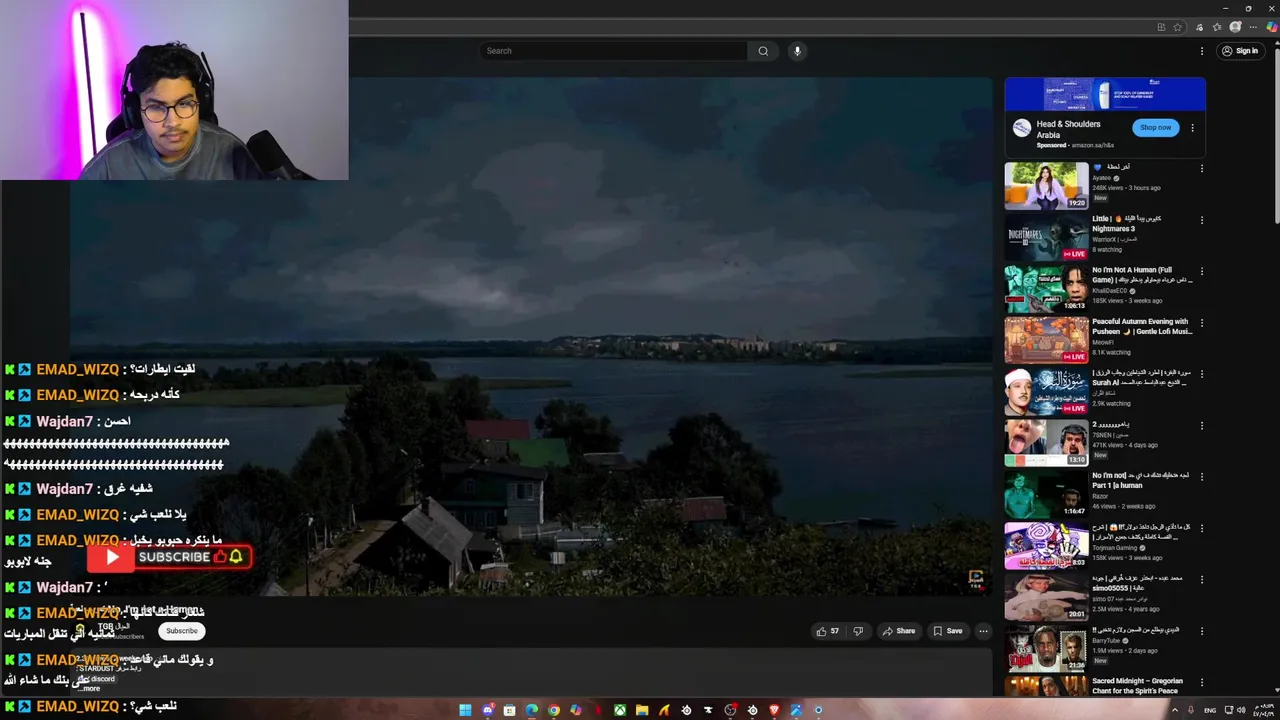Viewport: 1280px width, 720px height.
Task: Open 'No I'm not a human Part 1' title
Action: 1140,481
